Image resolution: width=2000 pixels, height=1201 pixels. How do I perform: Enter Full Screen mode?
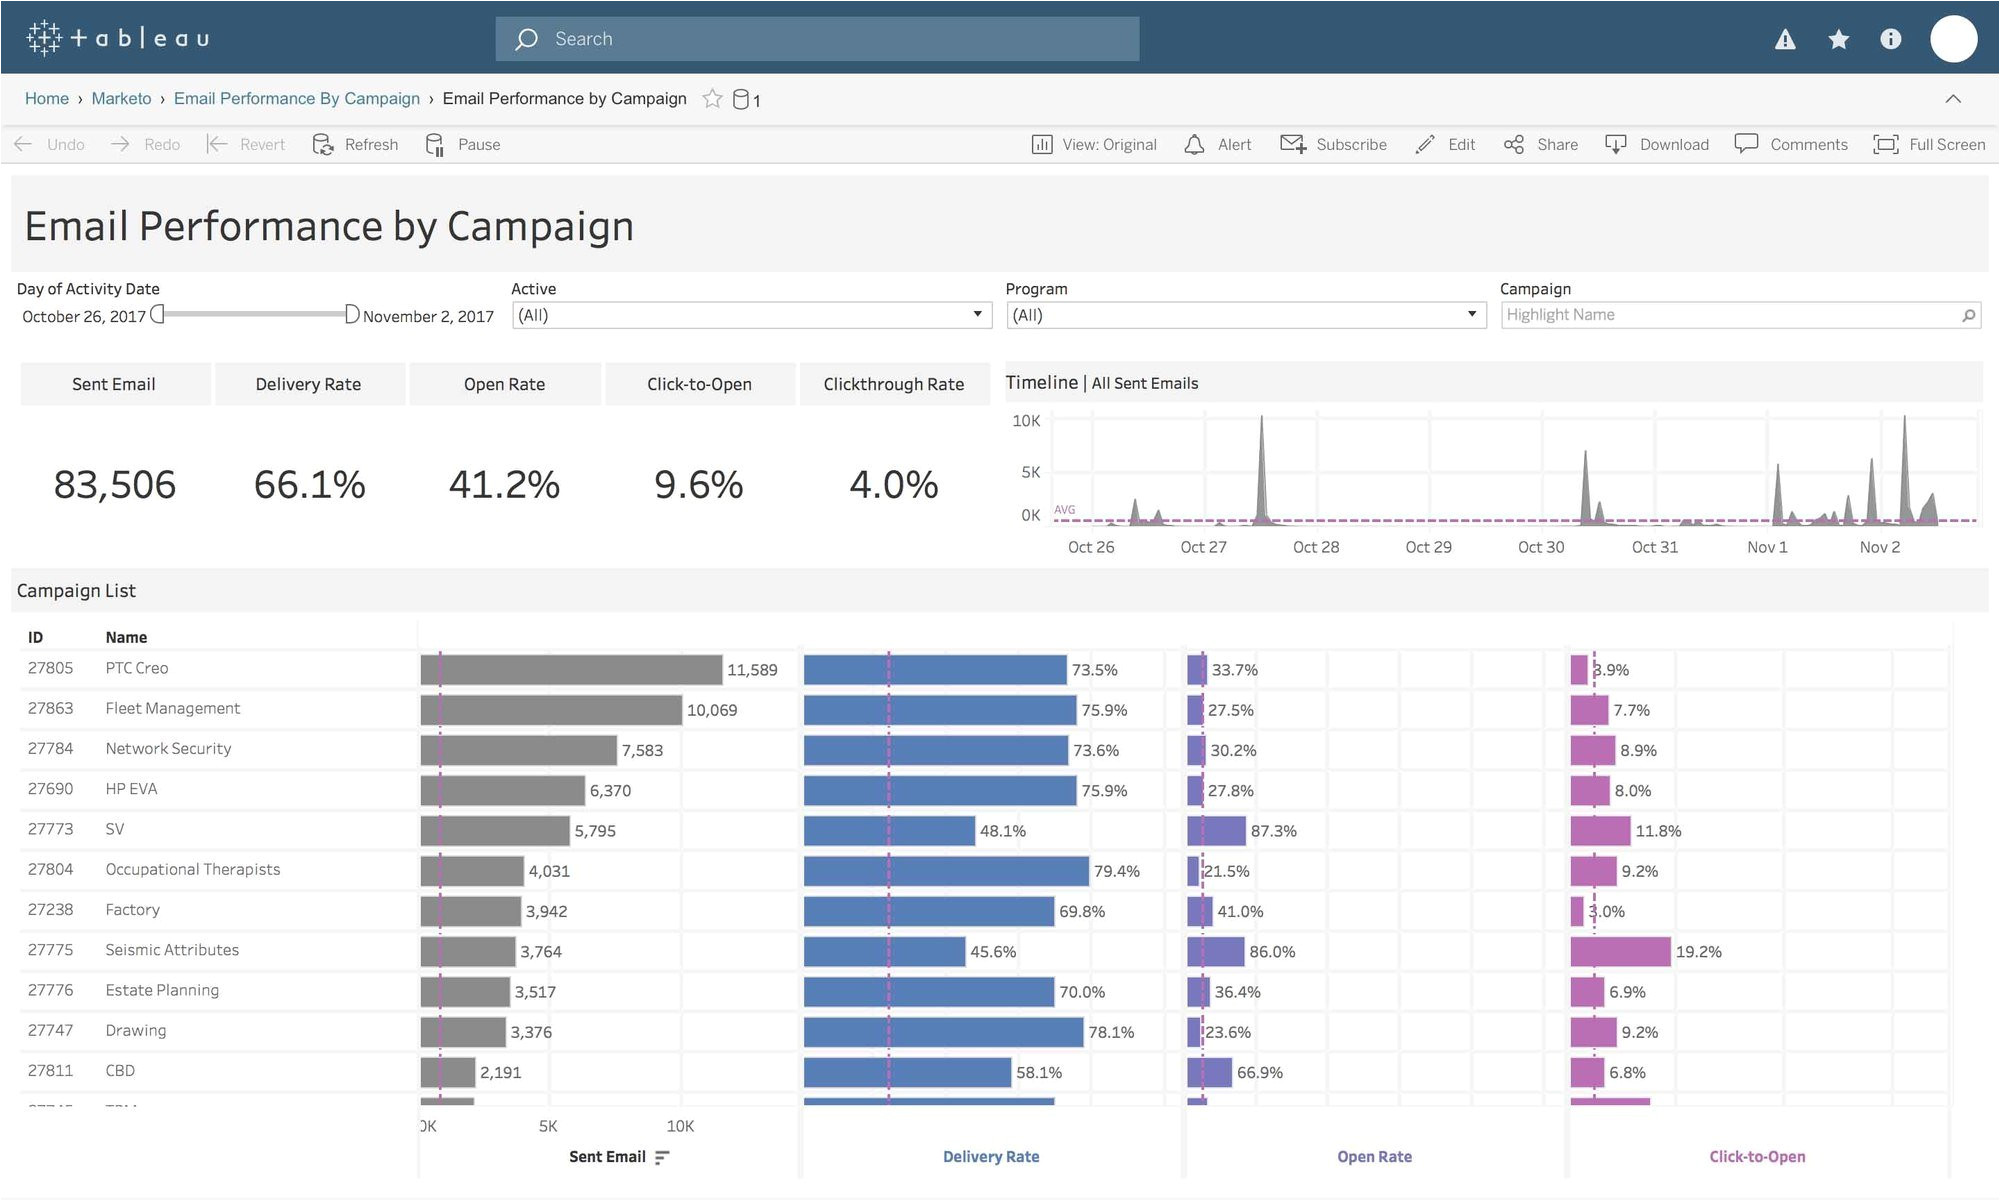point(1929,144)
